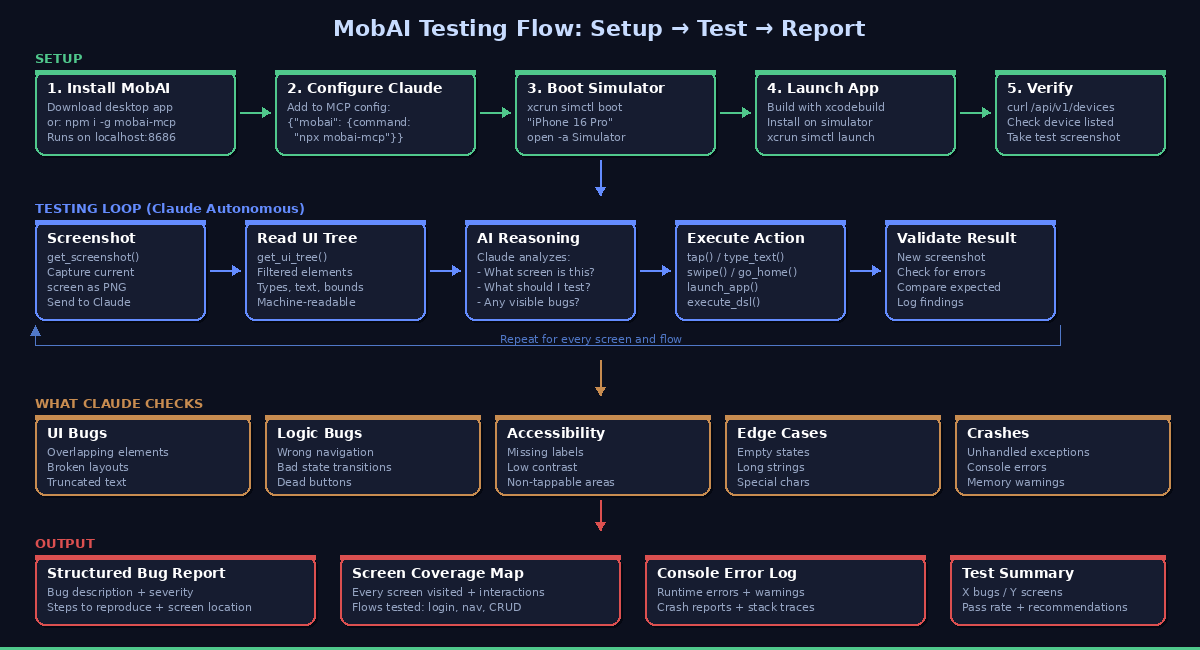Viewport: 1200px width, 650px height.
Task: Select the "Validate Result" box
Action: (x=970, y=270)
